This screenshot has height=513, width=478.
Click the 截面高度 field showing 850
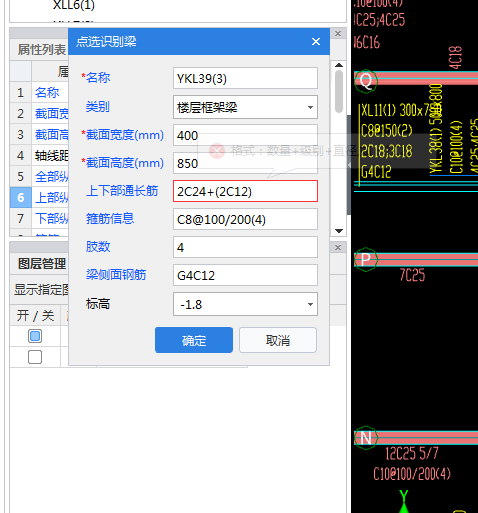(245, 163)
